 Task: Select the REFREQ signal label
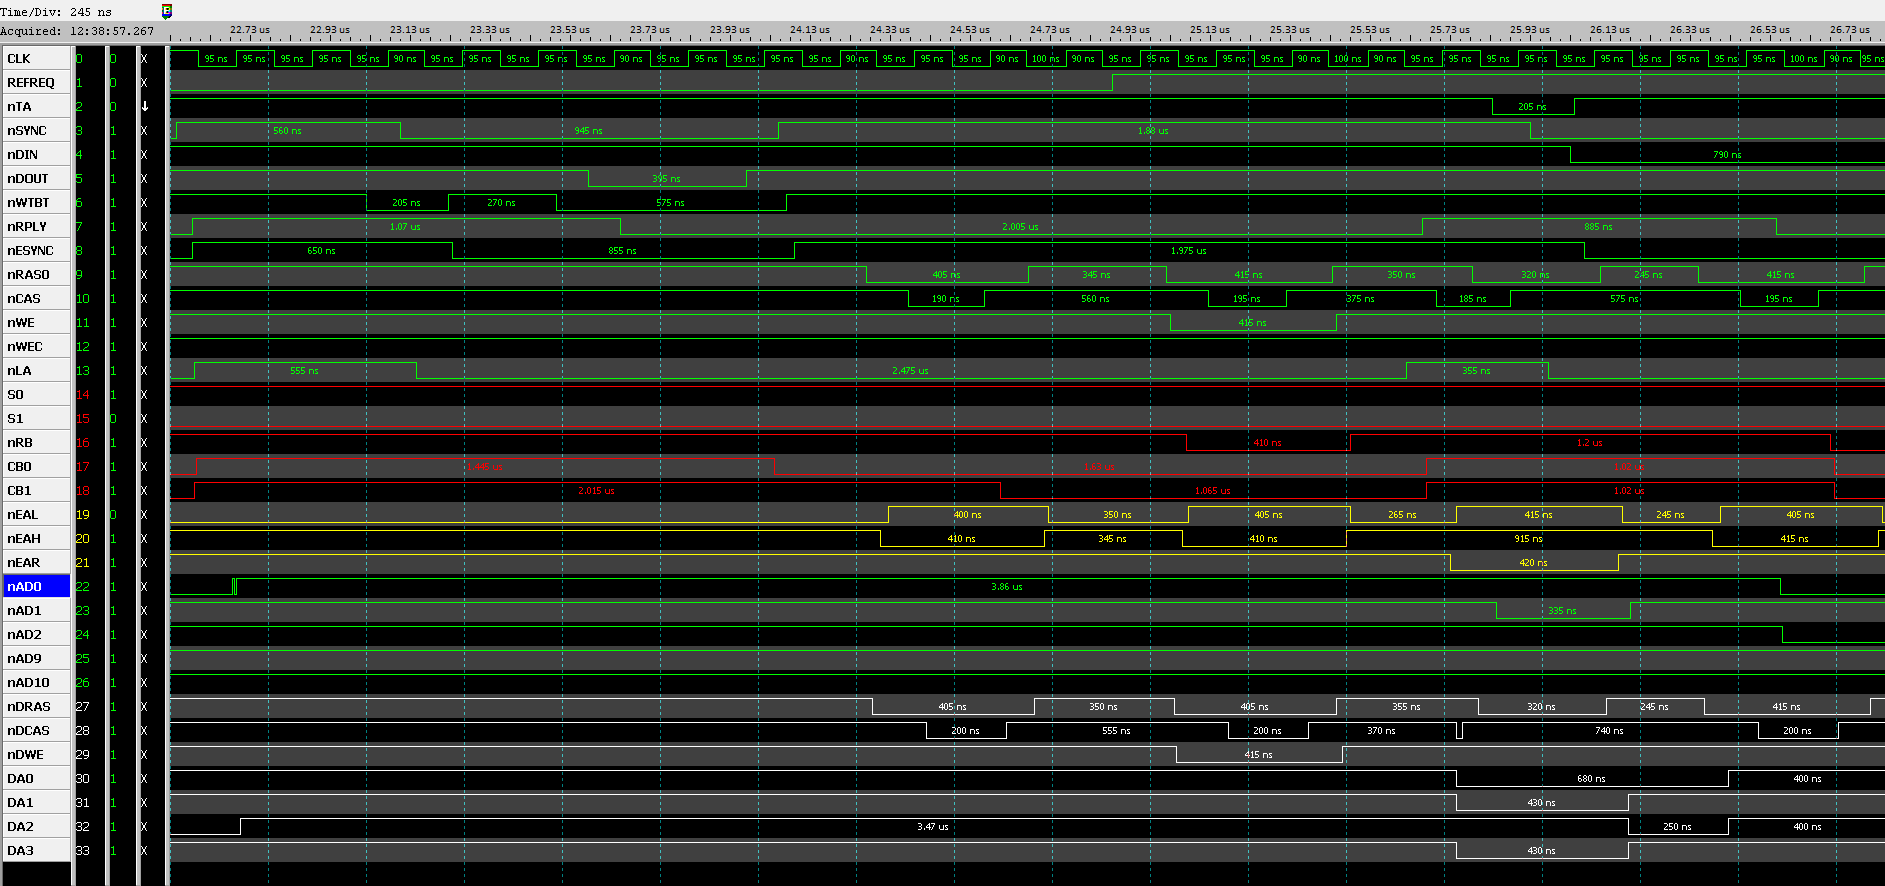[36, 83]
